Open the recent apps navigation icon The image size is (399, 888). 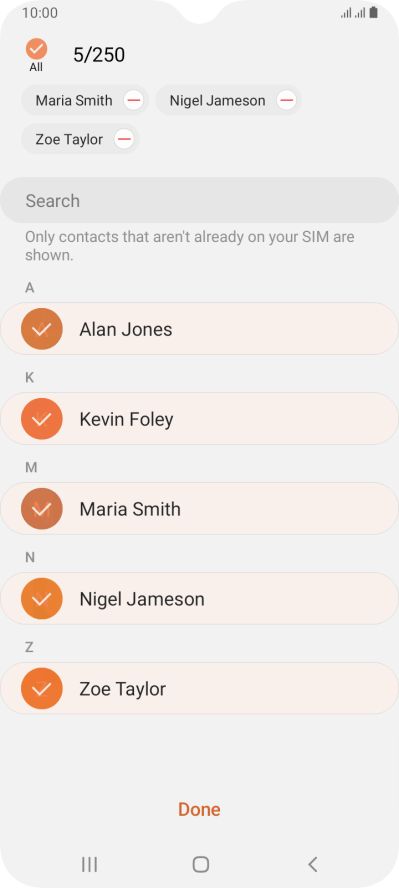click(89, 864)
